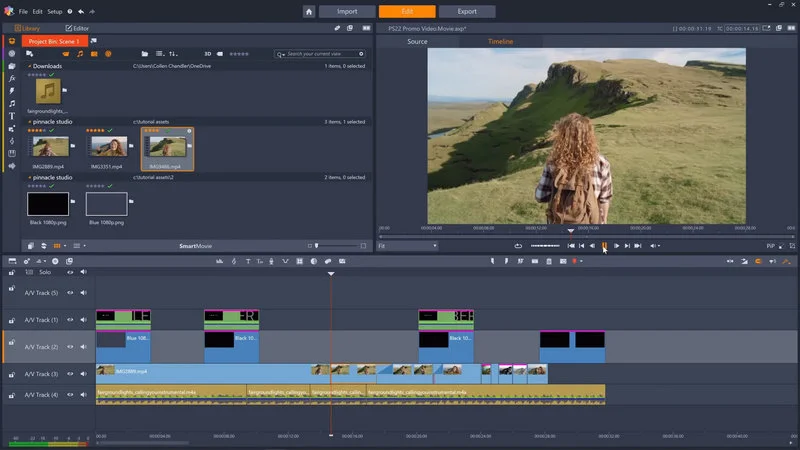Toggle the lock on A/V Track (4)
Screen dimensions: 800x450
[x=11, y=395]
